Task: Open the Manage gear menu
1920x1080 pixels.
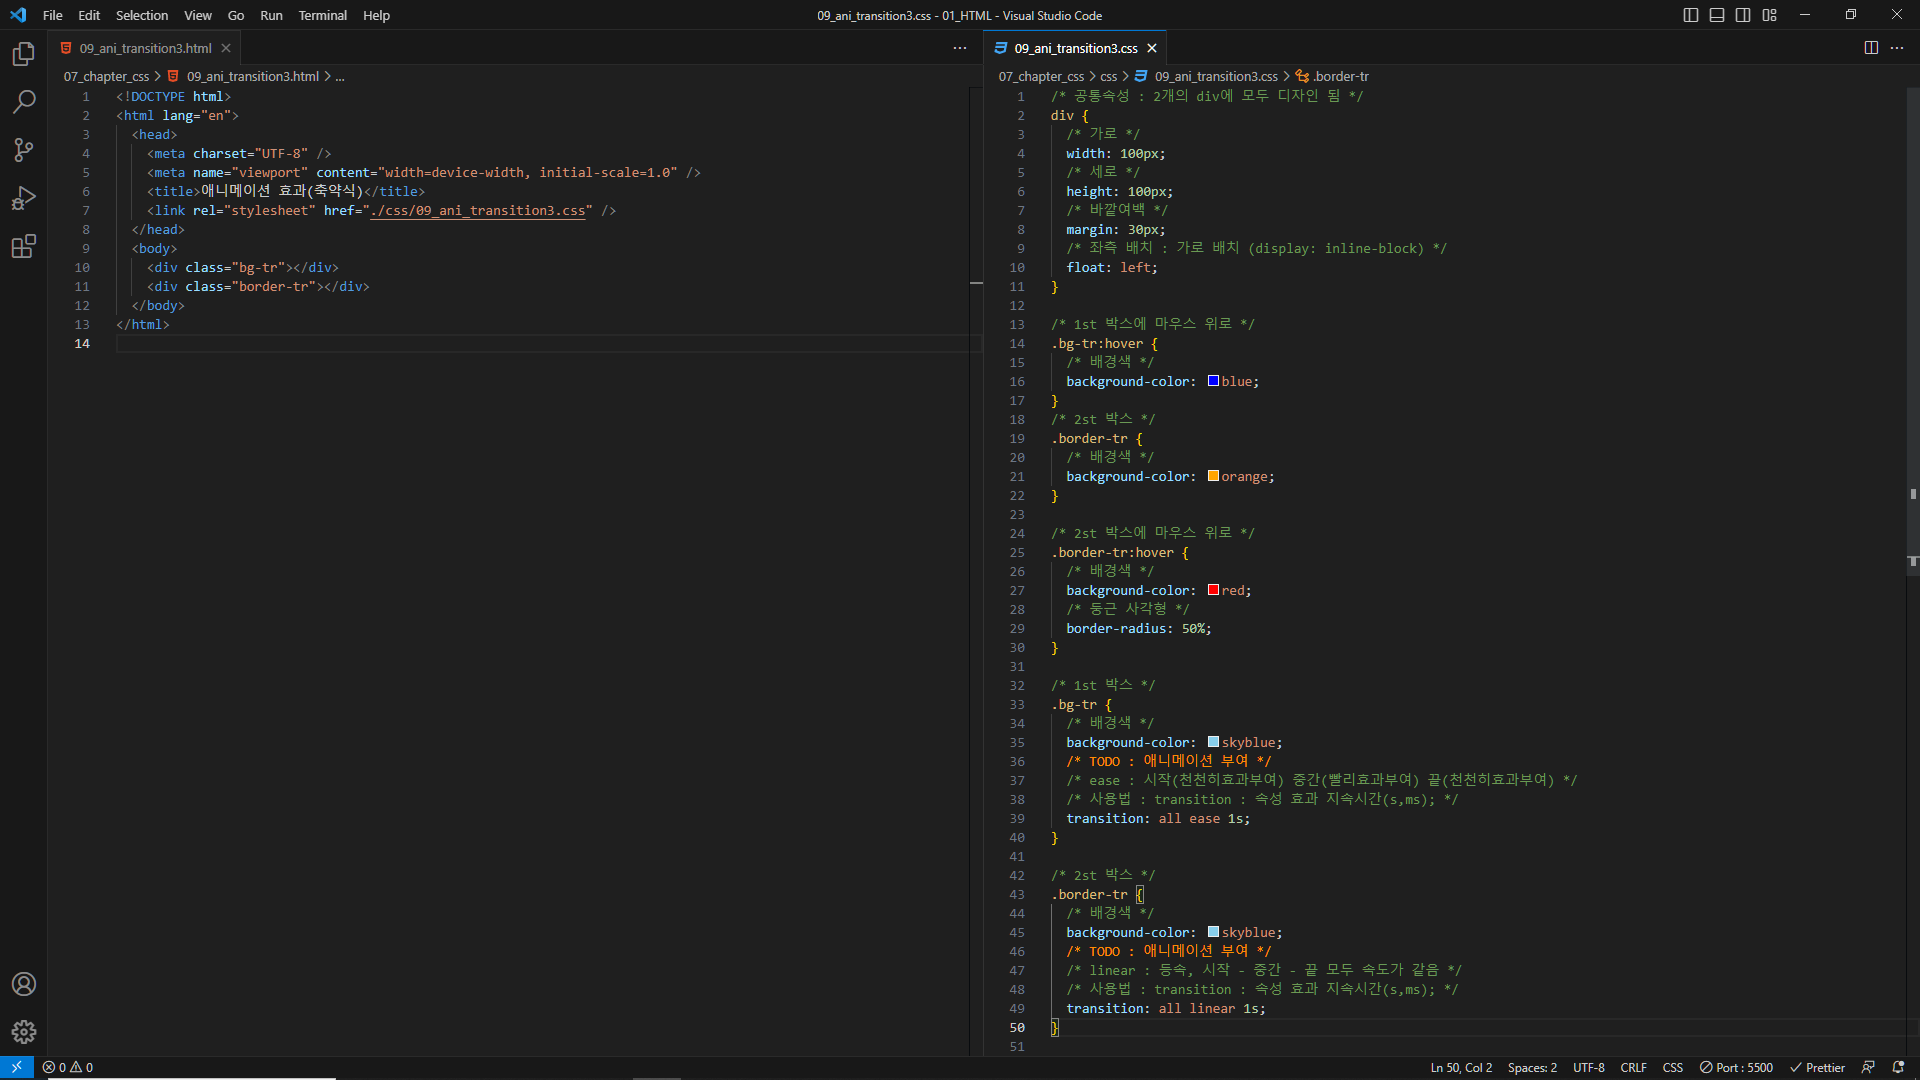Action: tap(24, 1032)
